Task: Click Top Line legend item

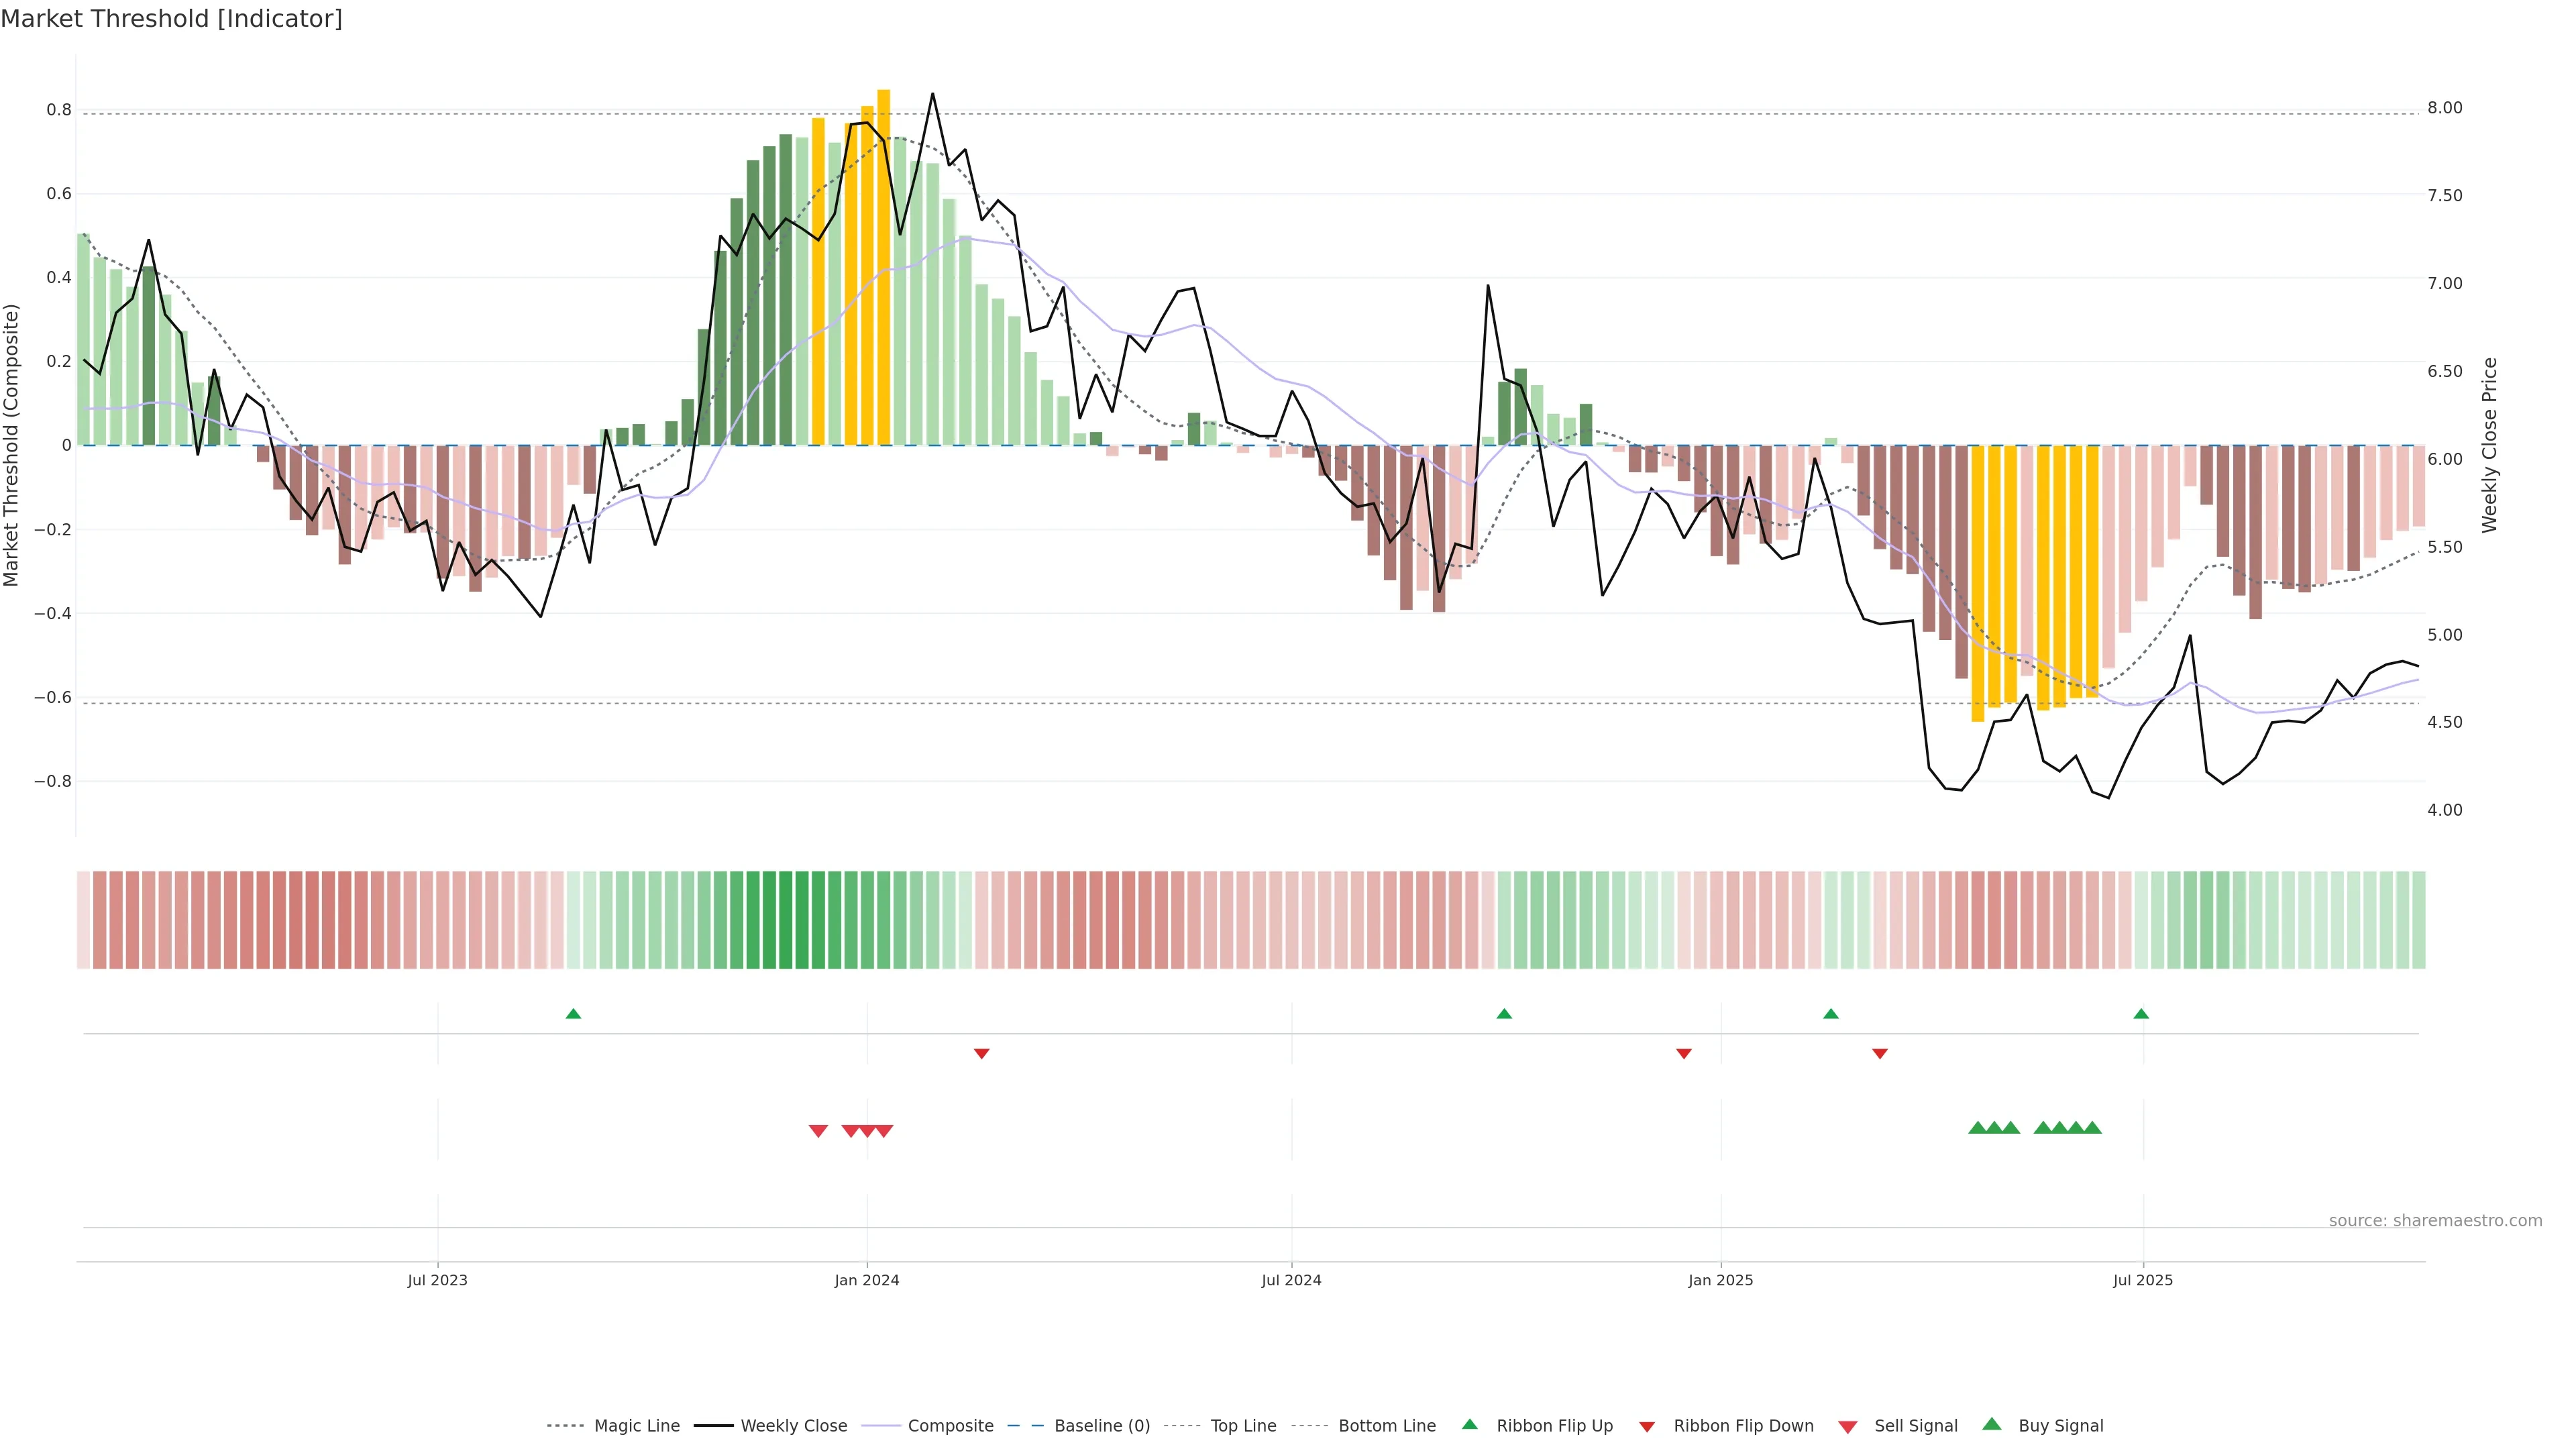Action: click(x=1243, y=1426)
